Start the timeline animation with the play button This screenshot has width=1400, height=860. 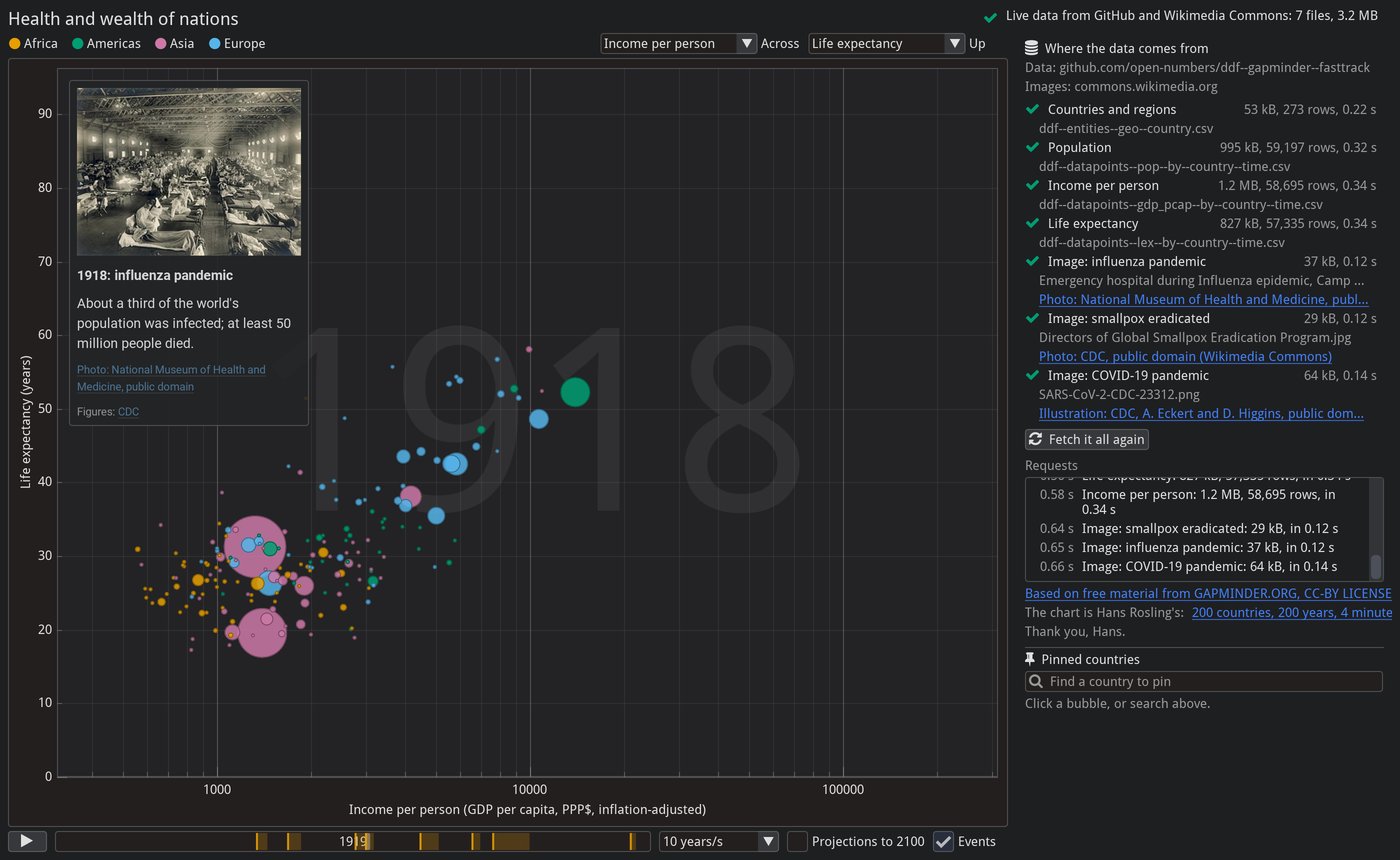click(27, 841)
